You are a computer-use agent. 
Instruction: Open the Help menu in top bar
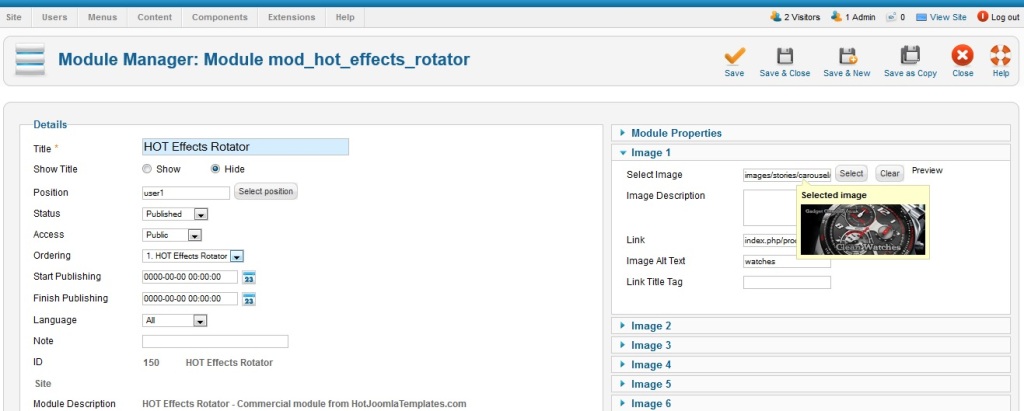345,18
